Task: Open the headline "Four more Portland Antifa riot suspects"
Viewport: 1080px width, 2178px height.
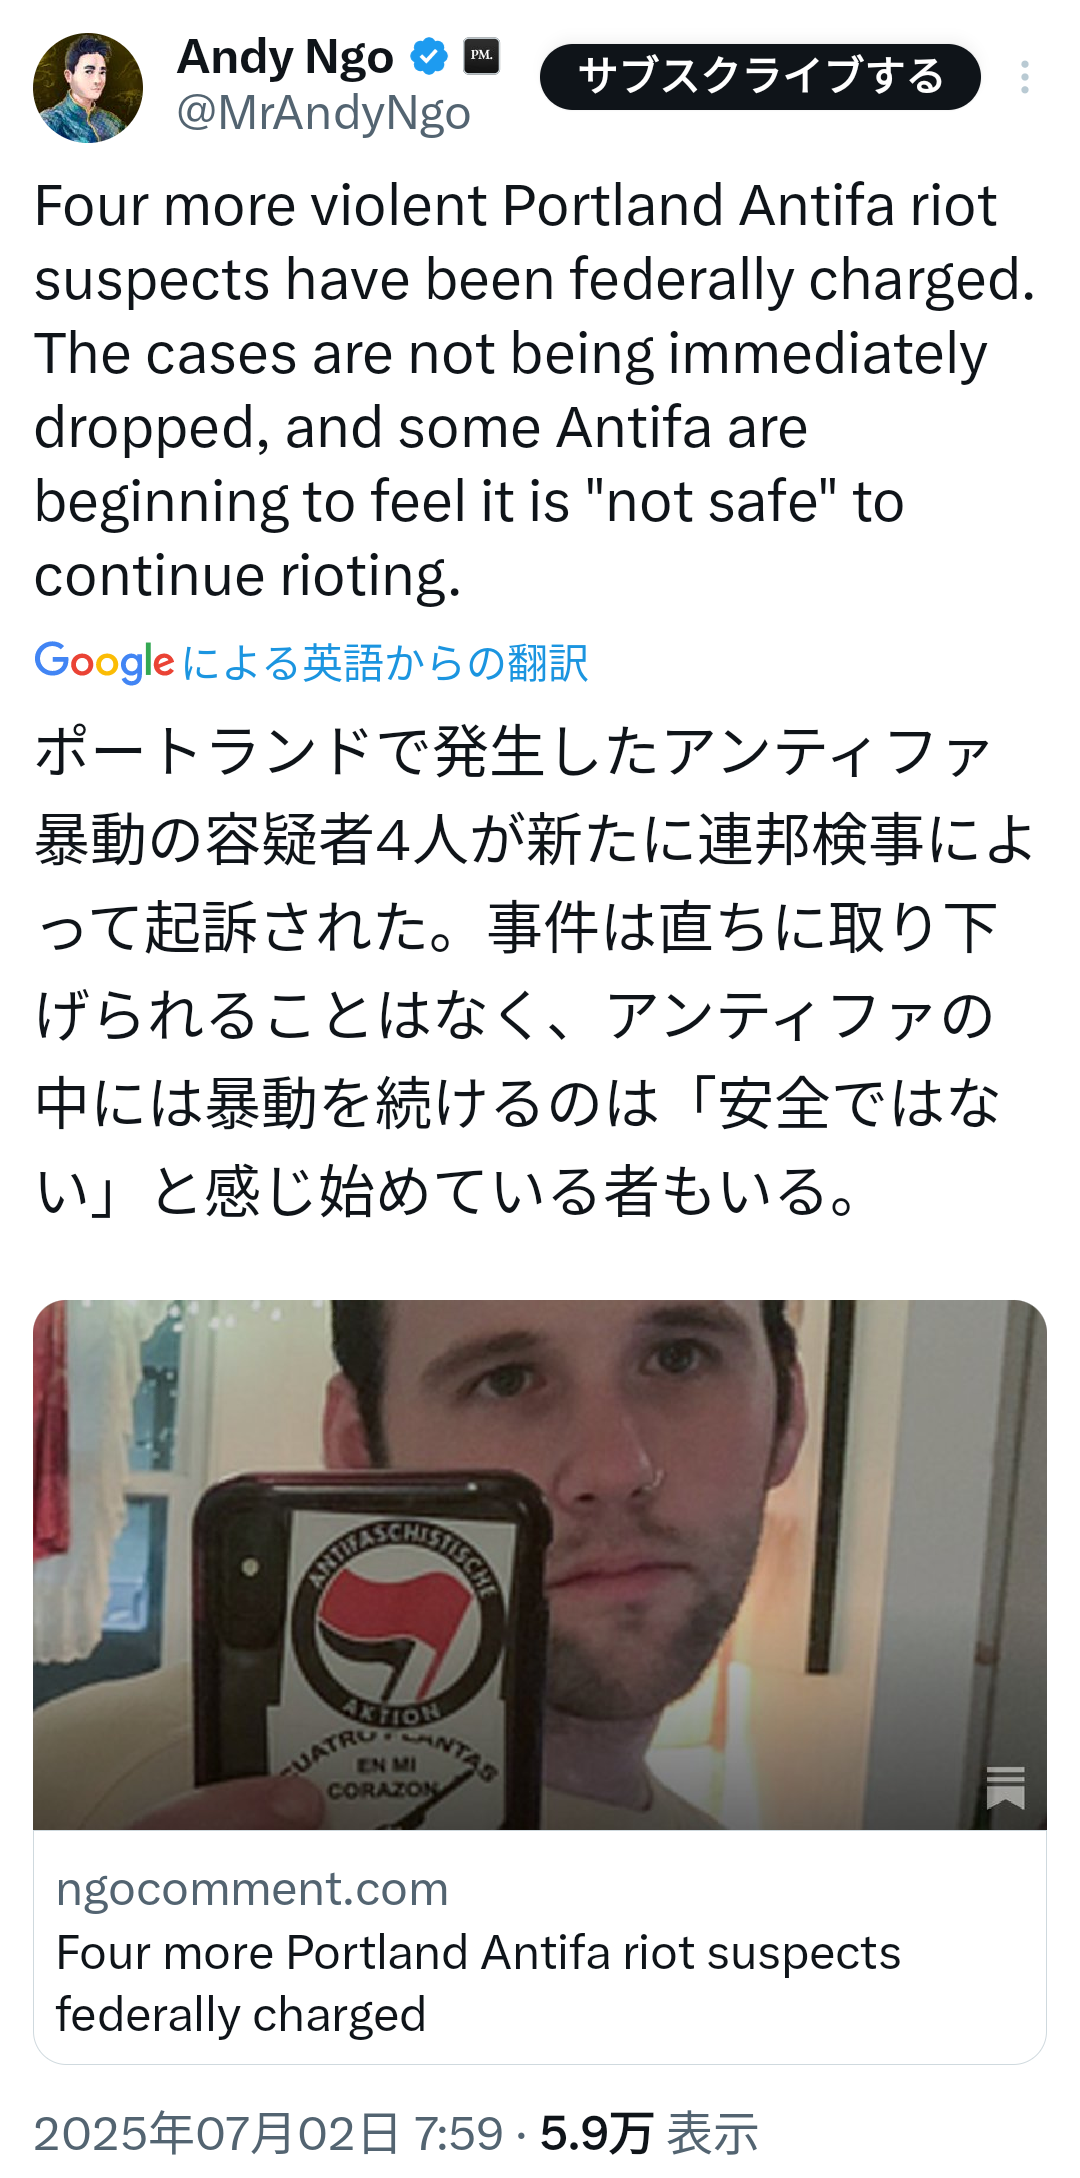Action: pyautogui.click(x=478, y=1952)
